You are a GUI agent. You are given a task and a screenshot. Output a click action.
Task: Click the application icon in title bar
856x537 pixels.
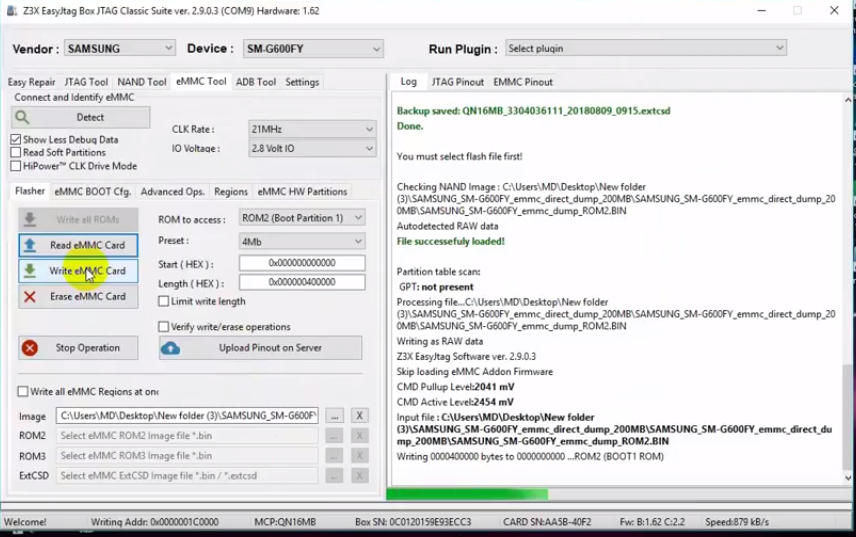[x=11, y=10]
